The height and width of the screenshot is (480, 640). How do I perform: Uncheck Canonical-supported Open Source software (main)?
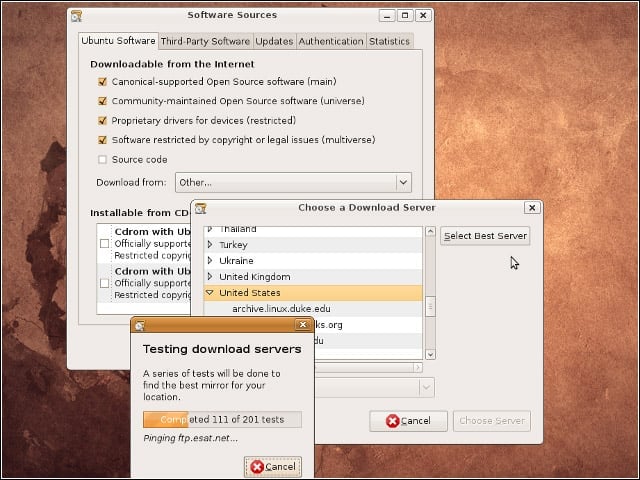(x=102, y=82)
